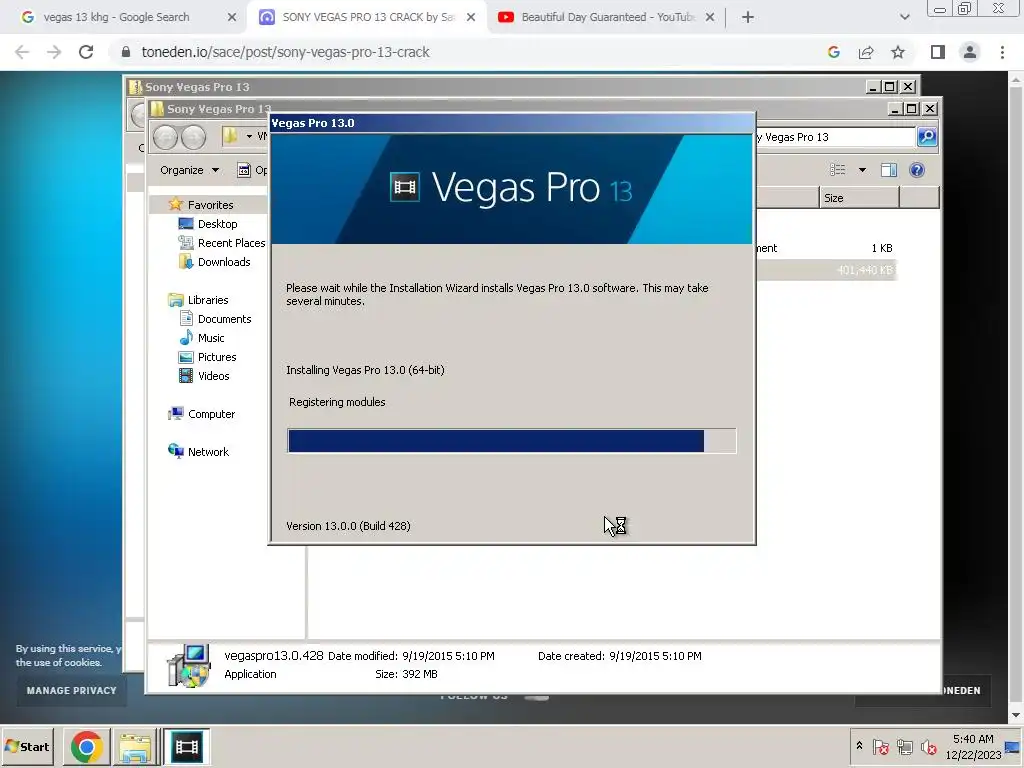Click Explorer's back button

click(165, 137)
